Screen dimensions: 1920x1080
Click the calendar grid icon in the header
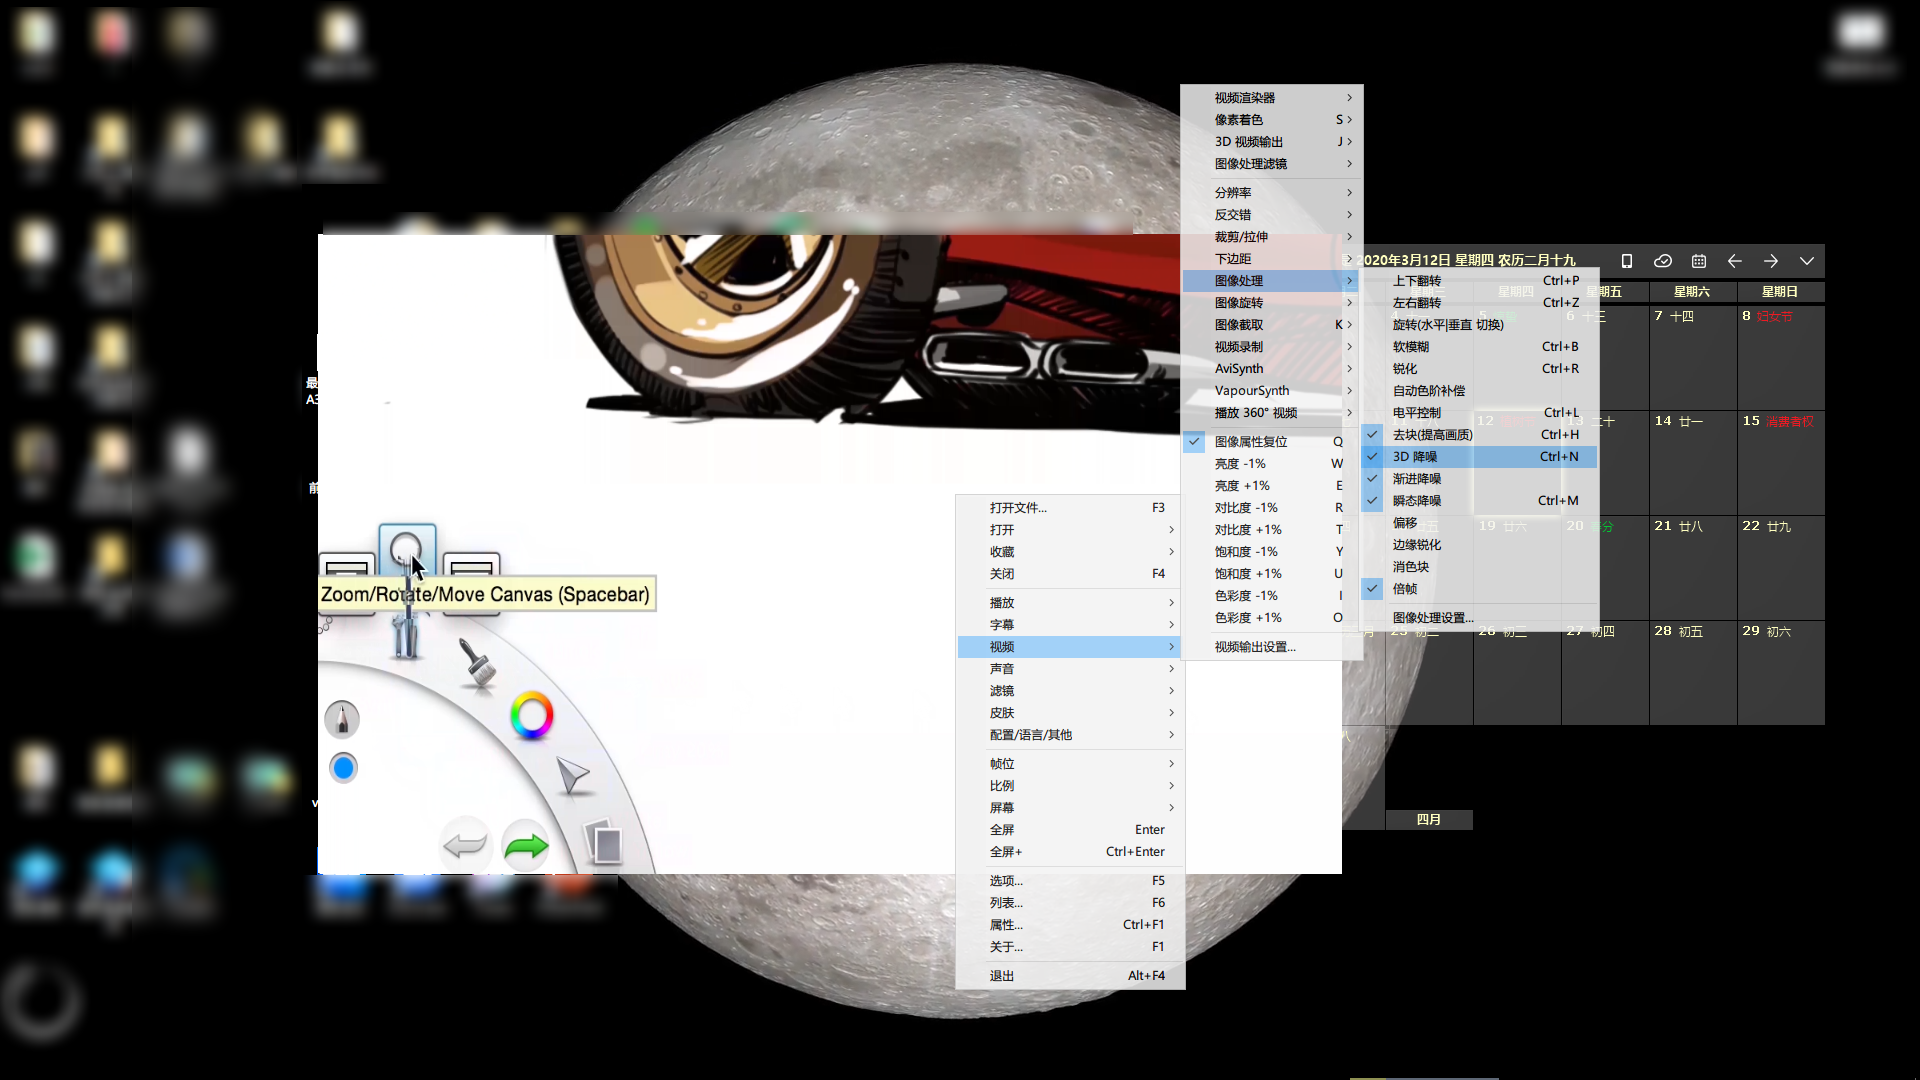tap(1699, 261)
